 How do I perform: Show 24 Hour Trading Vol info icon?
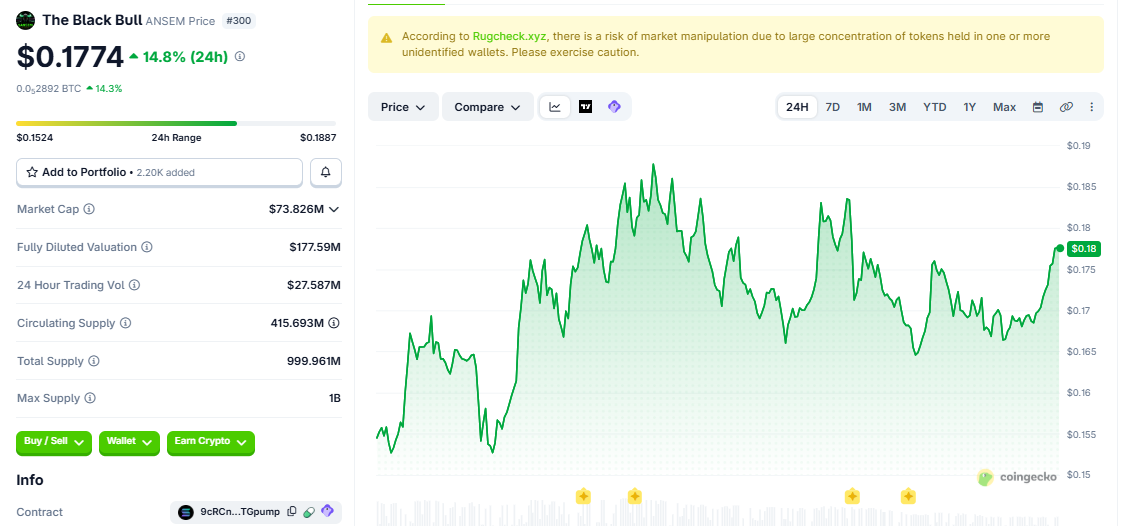click(x=135, y=286)
